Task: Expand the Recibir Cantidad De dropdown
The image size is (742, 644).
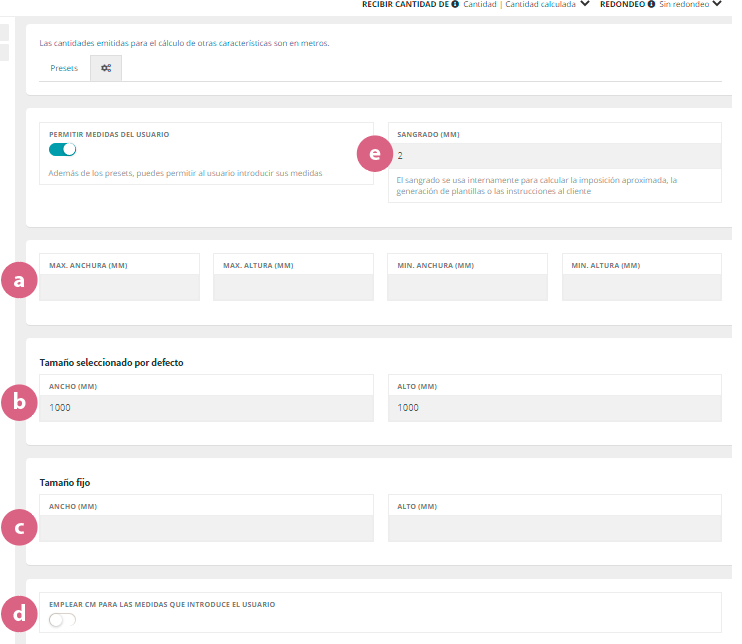Action: click(x=585, y=4)
